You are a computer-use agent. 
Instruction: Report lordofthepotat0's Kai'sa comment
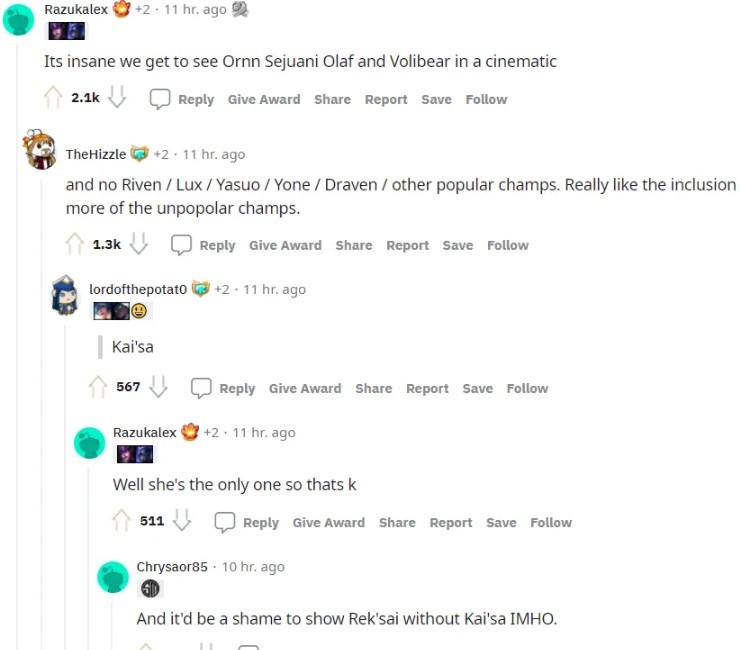tap(428, 388)
